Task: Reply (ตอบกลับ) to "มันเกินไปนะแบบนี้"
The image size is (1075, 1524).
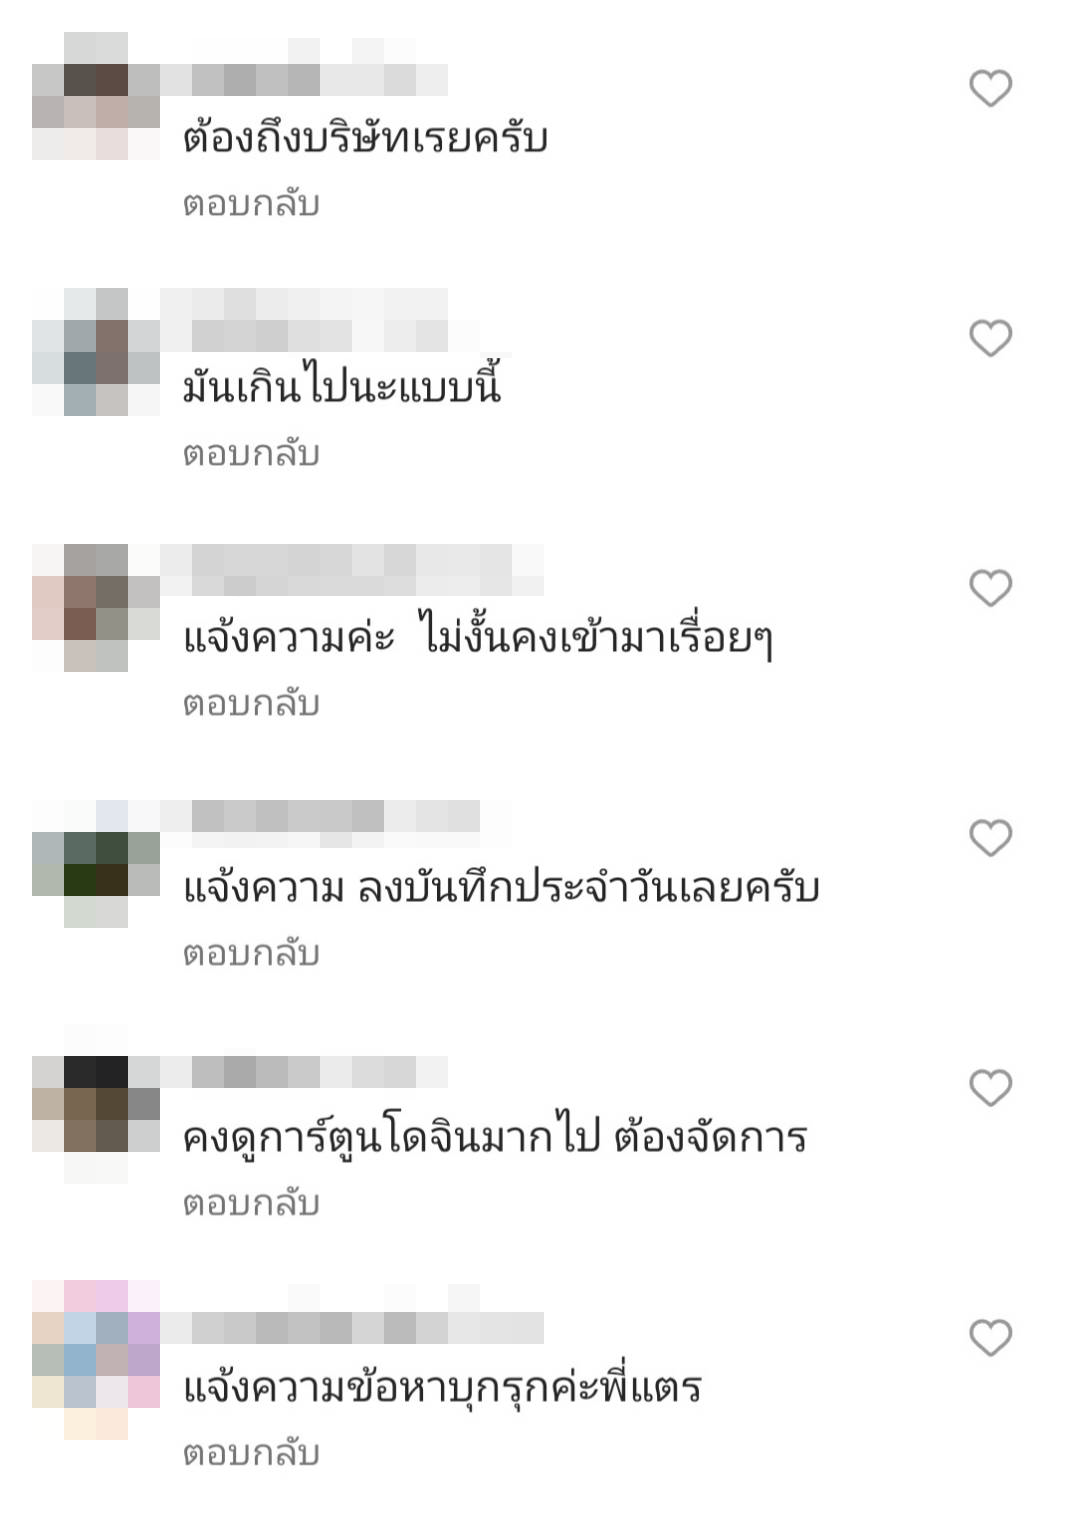Action: pos(251,454)
